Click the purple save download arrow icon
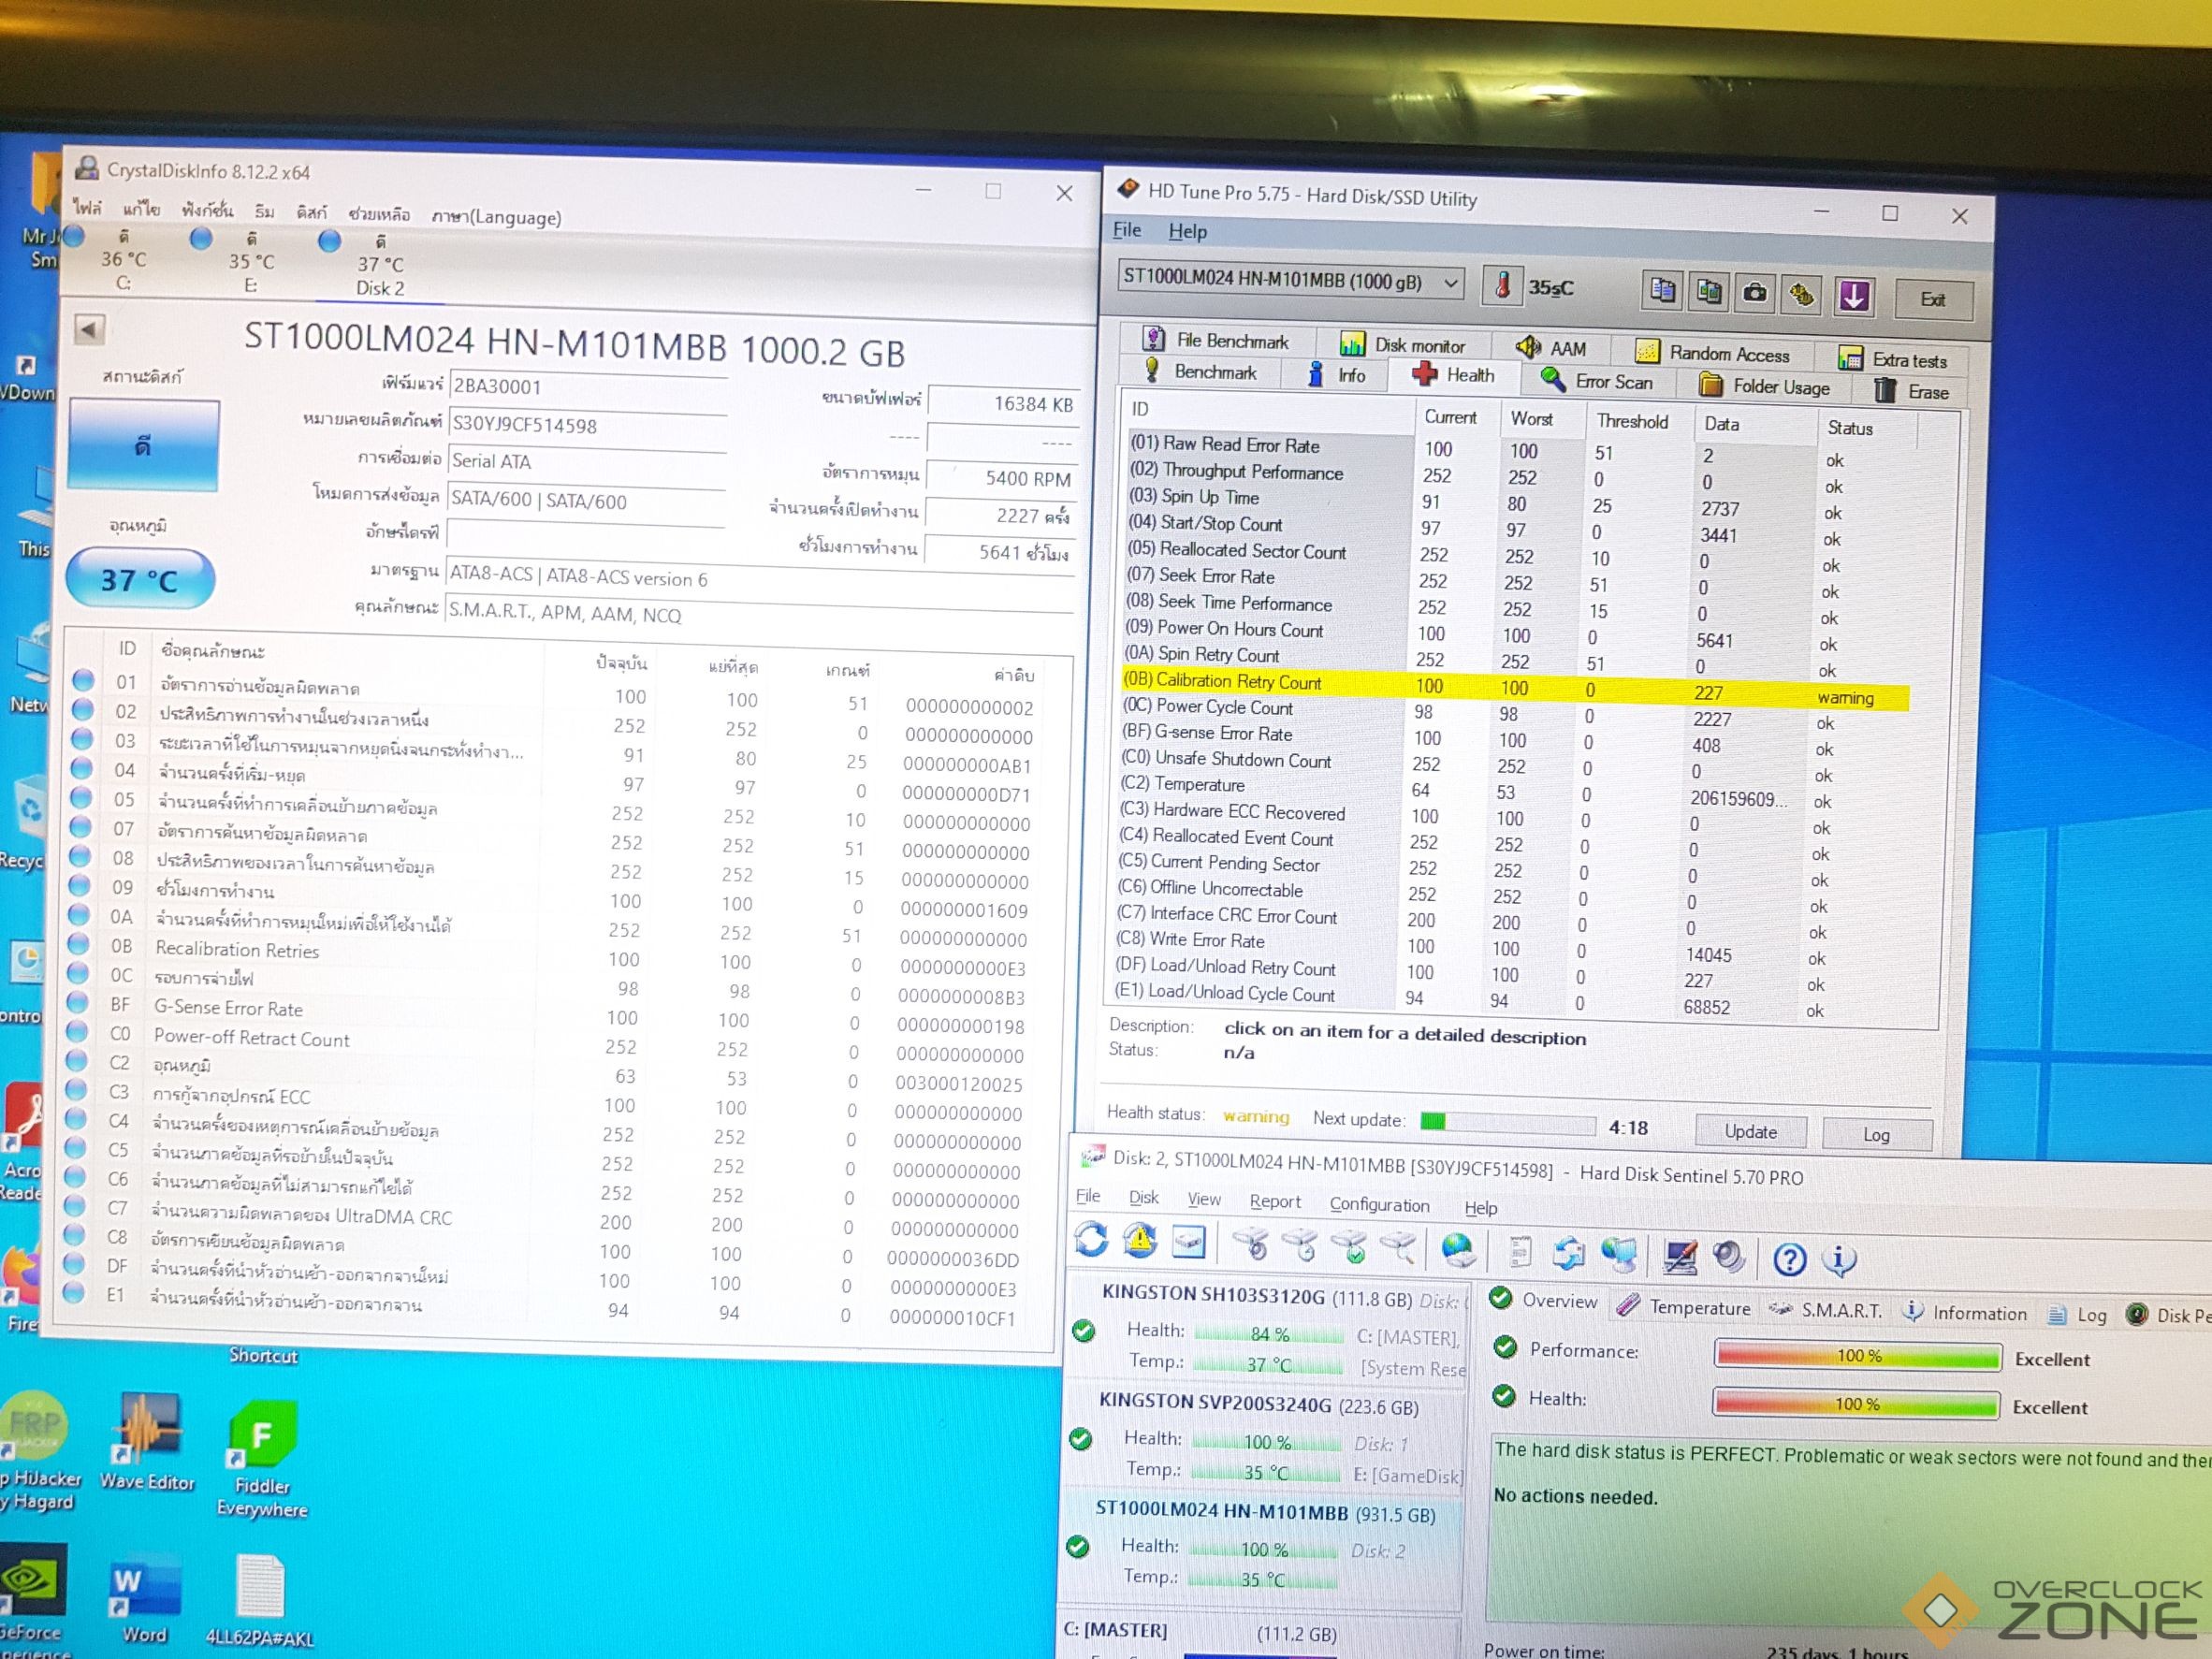Viewport: 2212px width, 1659px height. [1854, 296]
